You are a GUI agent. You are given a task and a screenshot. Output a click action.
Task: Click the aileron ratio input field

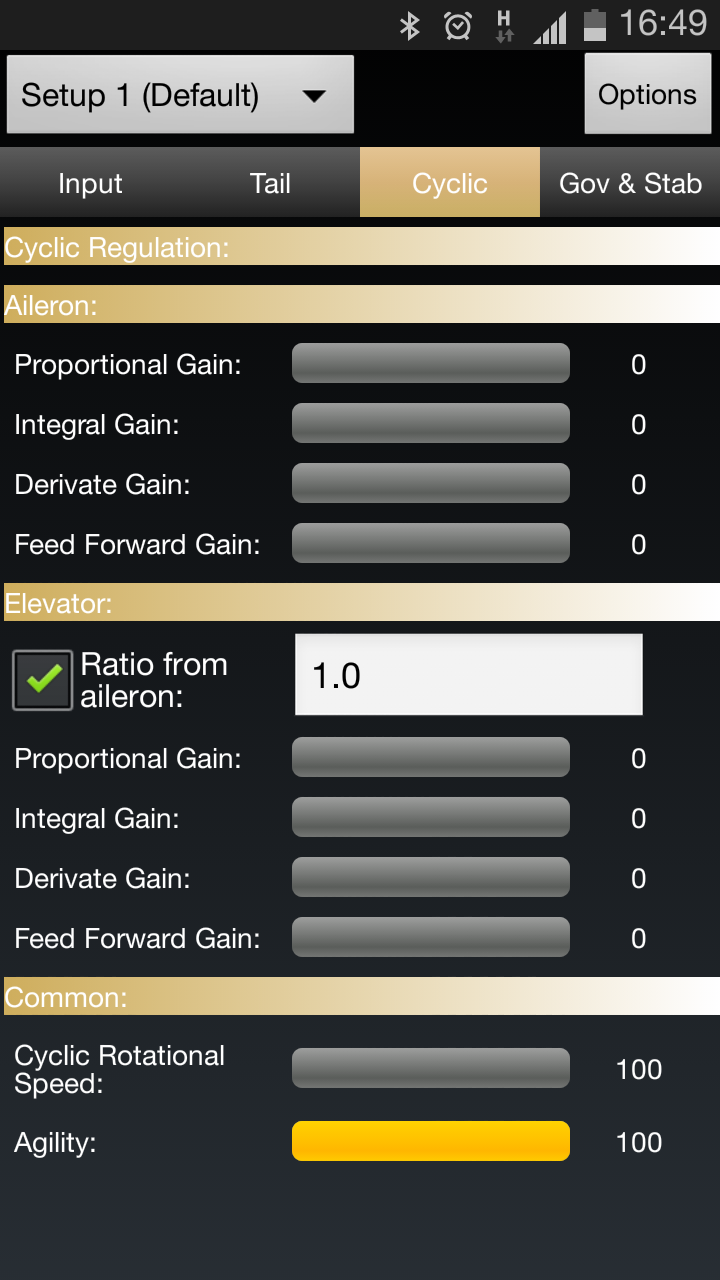(469, 675)
